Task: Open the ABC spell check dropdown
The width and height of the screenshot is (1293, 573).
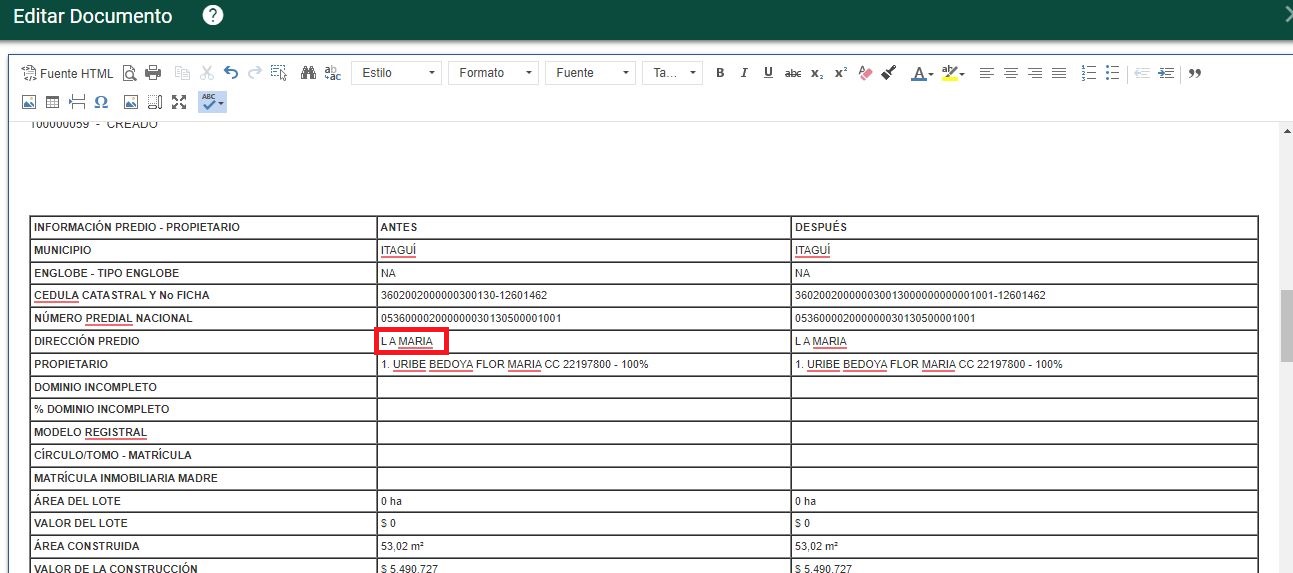Action: coord(212,102)
